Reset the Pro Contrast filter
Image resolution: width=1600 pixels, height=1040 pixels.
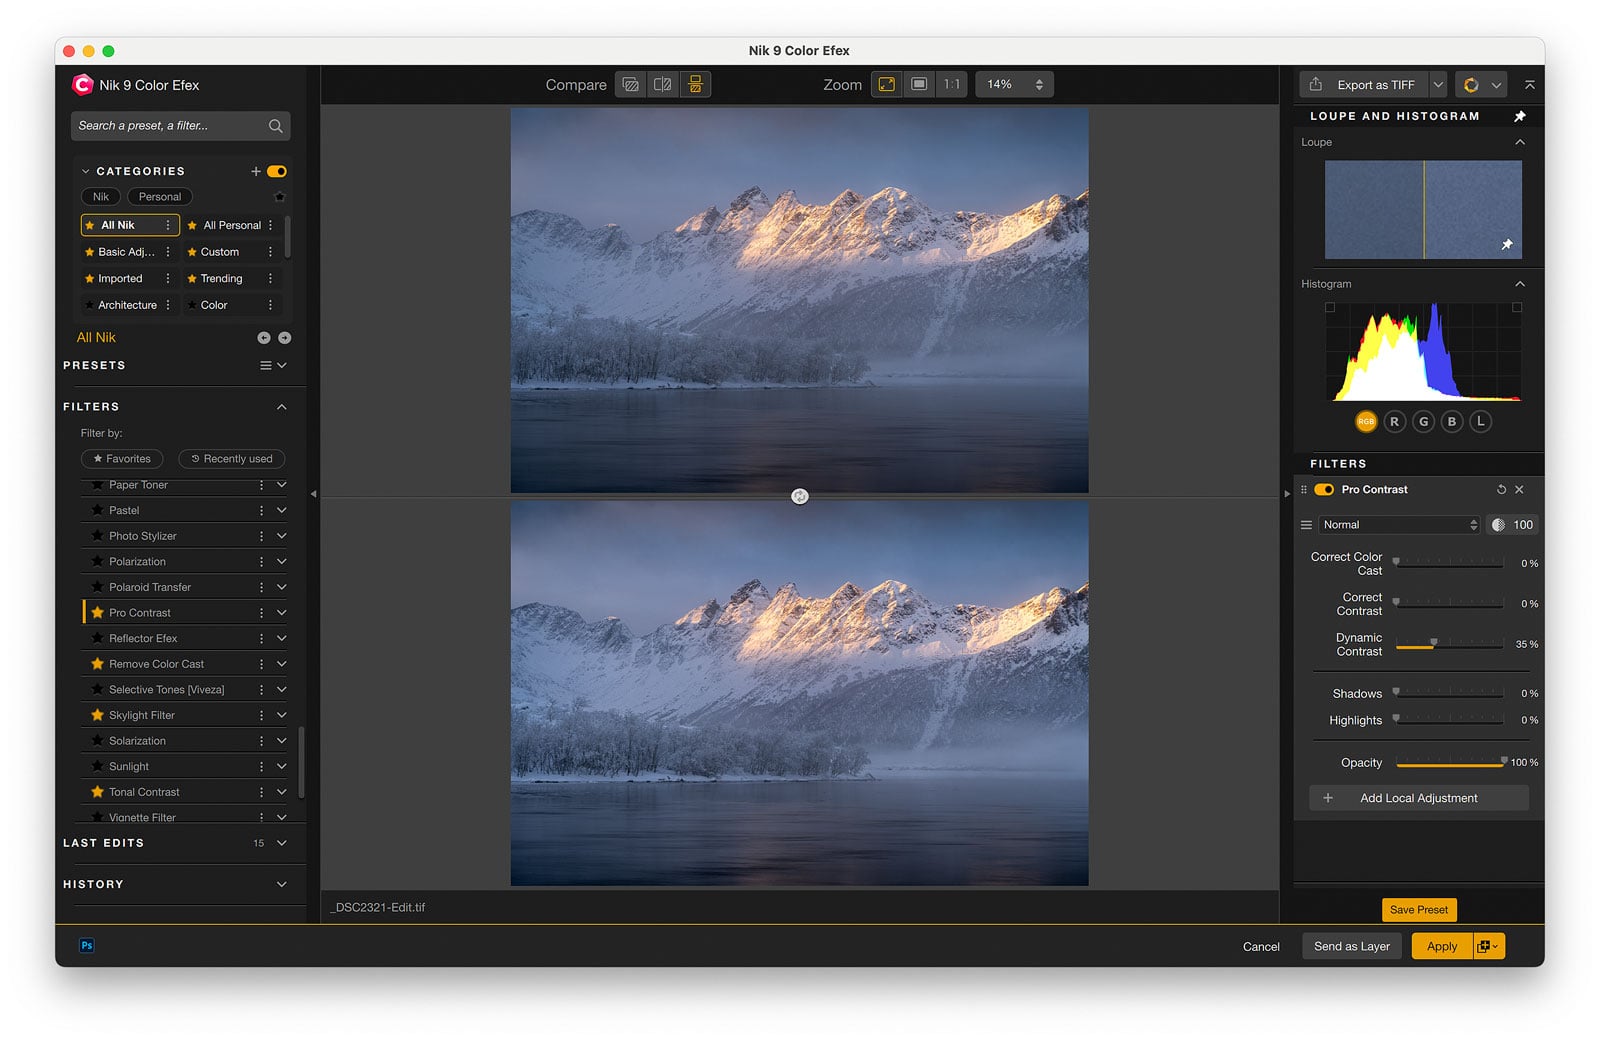(1501, 490)
